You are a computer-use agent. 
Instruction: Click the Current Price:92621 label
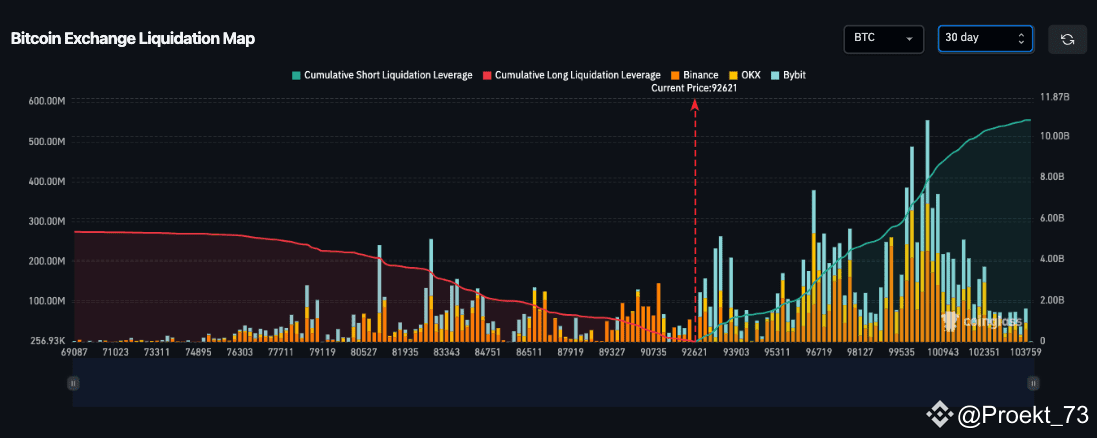click(x=694, y=89)
